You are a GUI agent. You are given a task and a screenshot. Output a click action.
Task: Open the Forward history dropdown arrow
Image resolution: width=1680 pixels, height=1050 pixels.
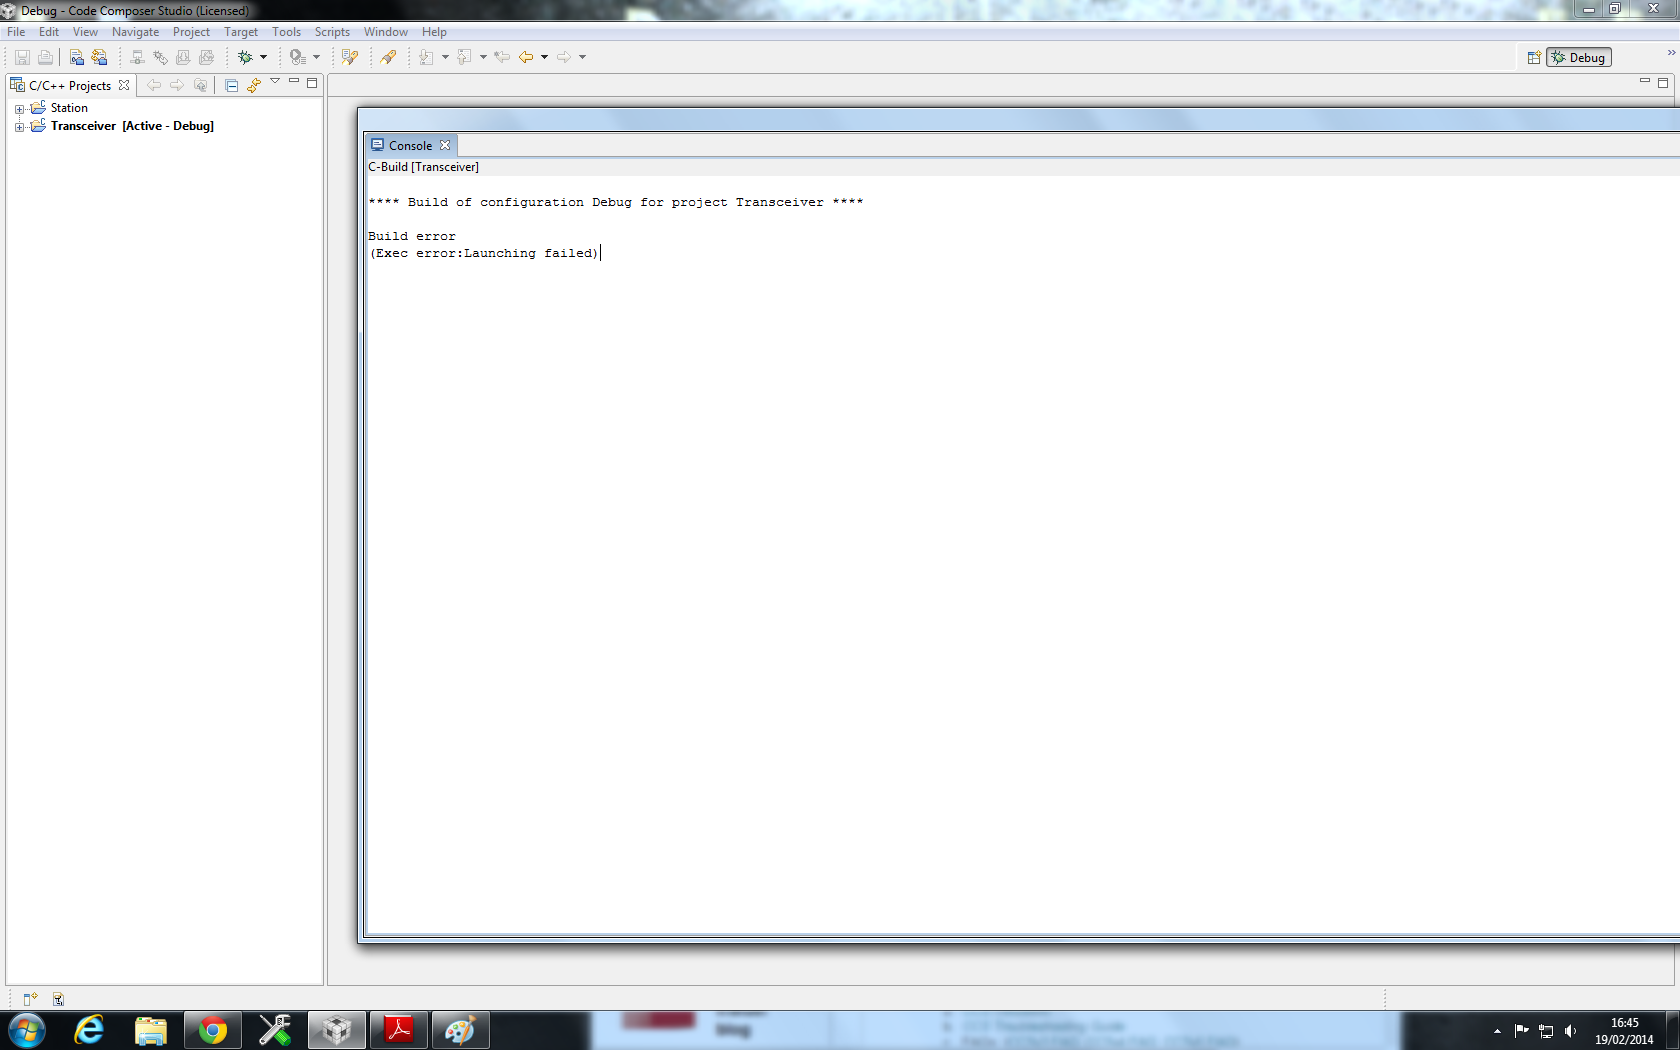point(582,57)
